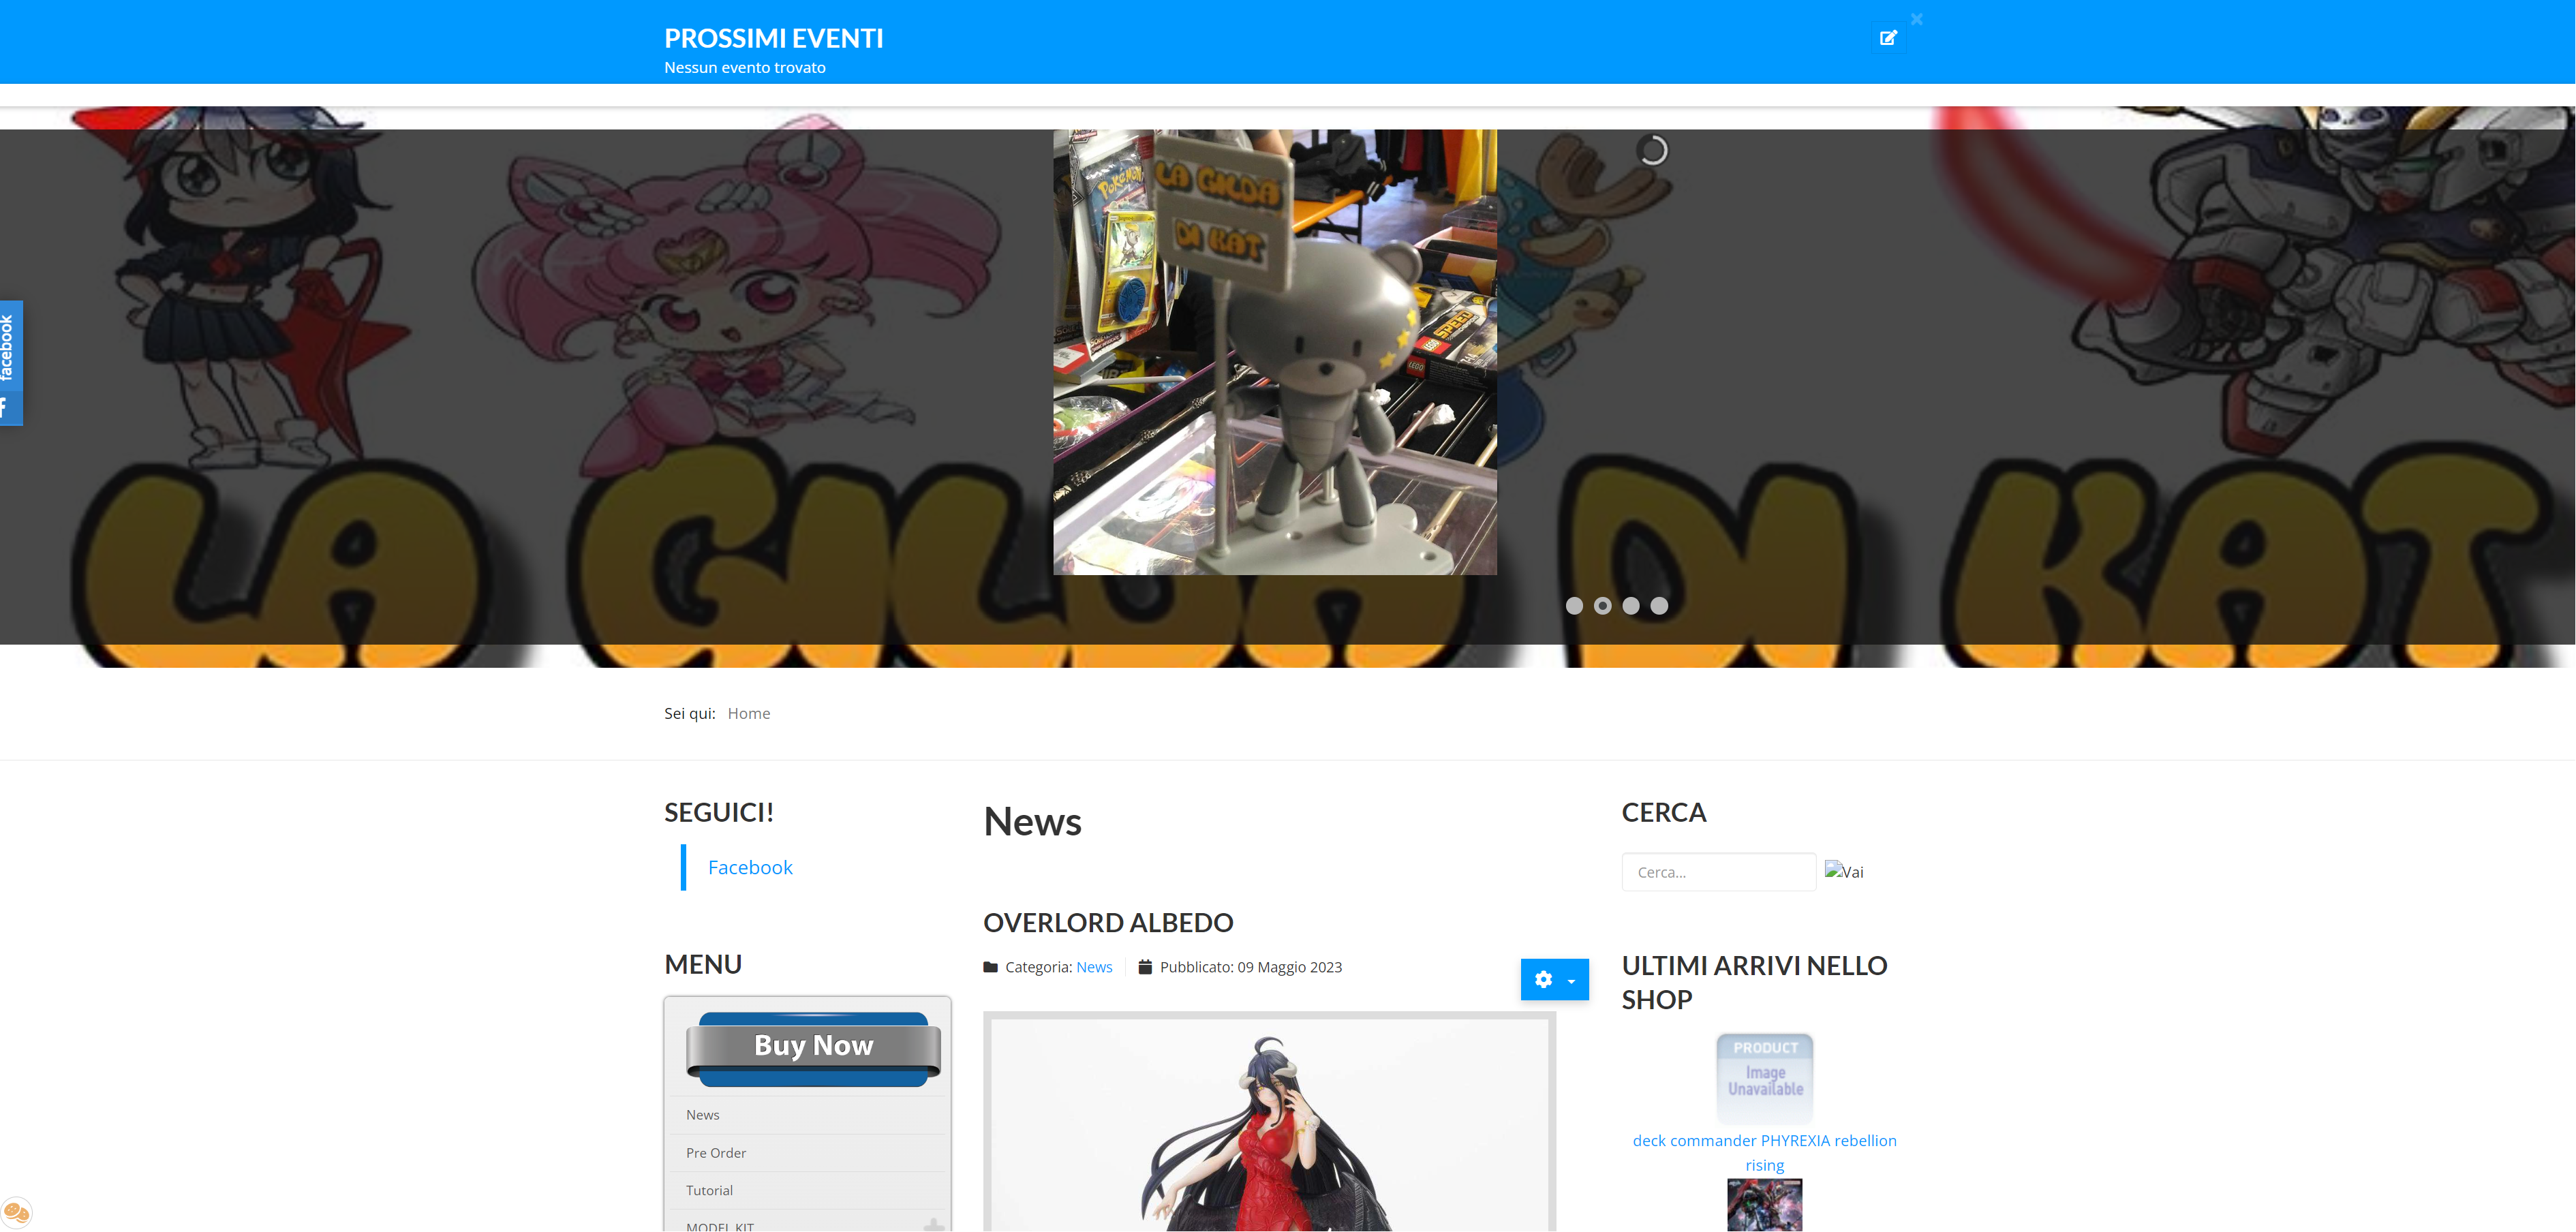
Task: Click the 'Nessun evento trovato' text
Action: click(744, 68)
